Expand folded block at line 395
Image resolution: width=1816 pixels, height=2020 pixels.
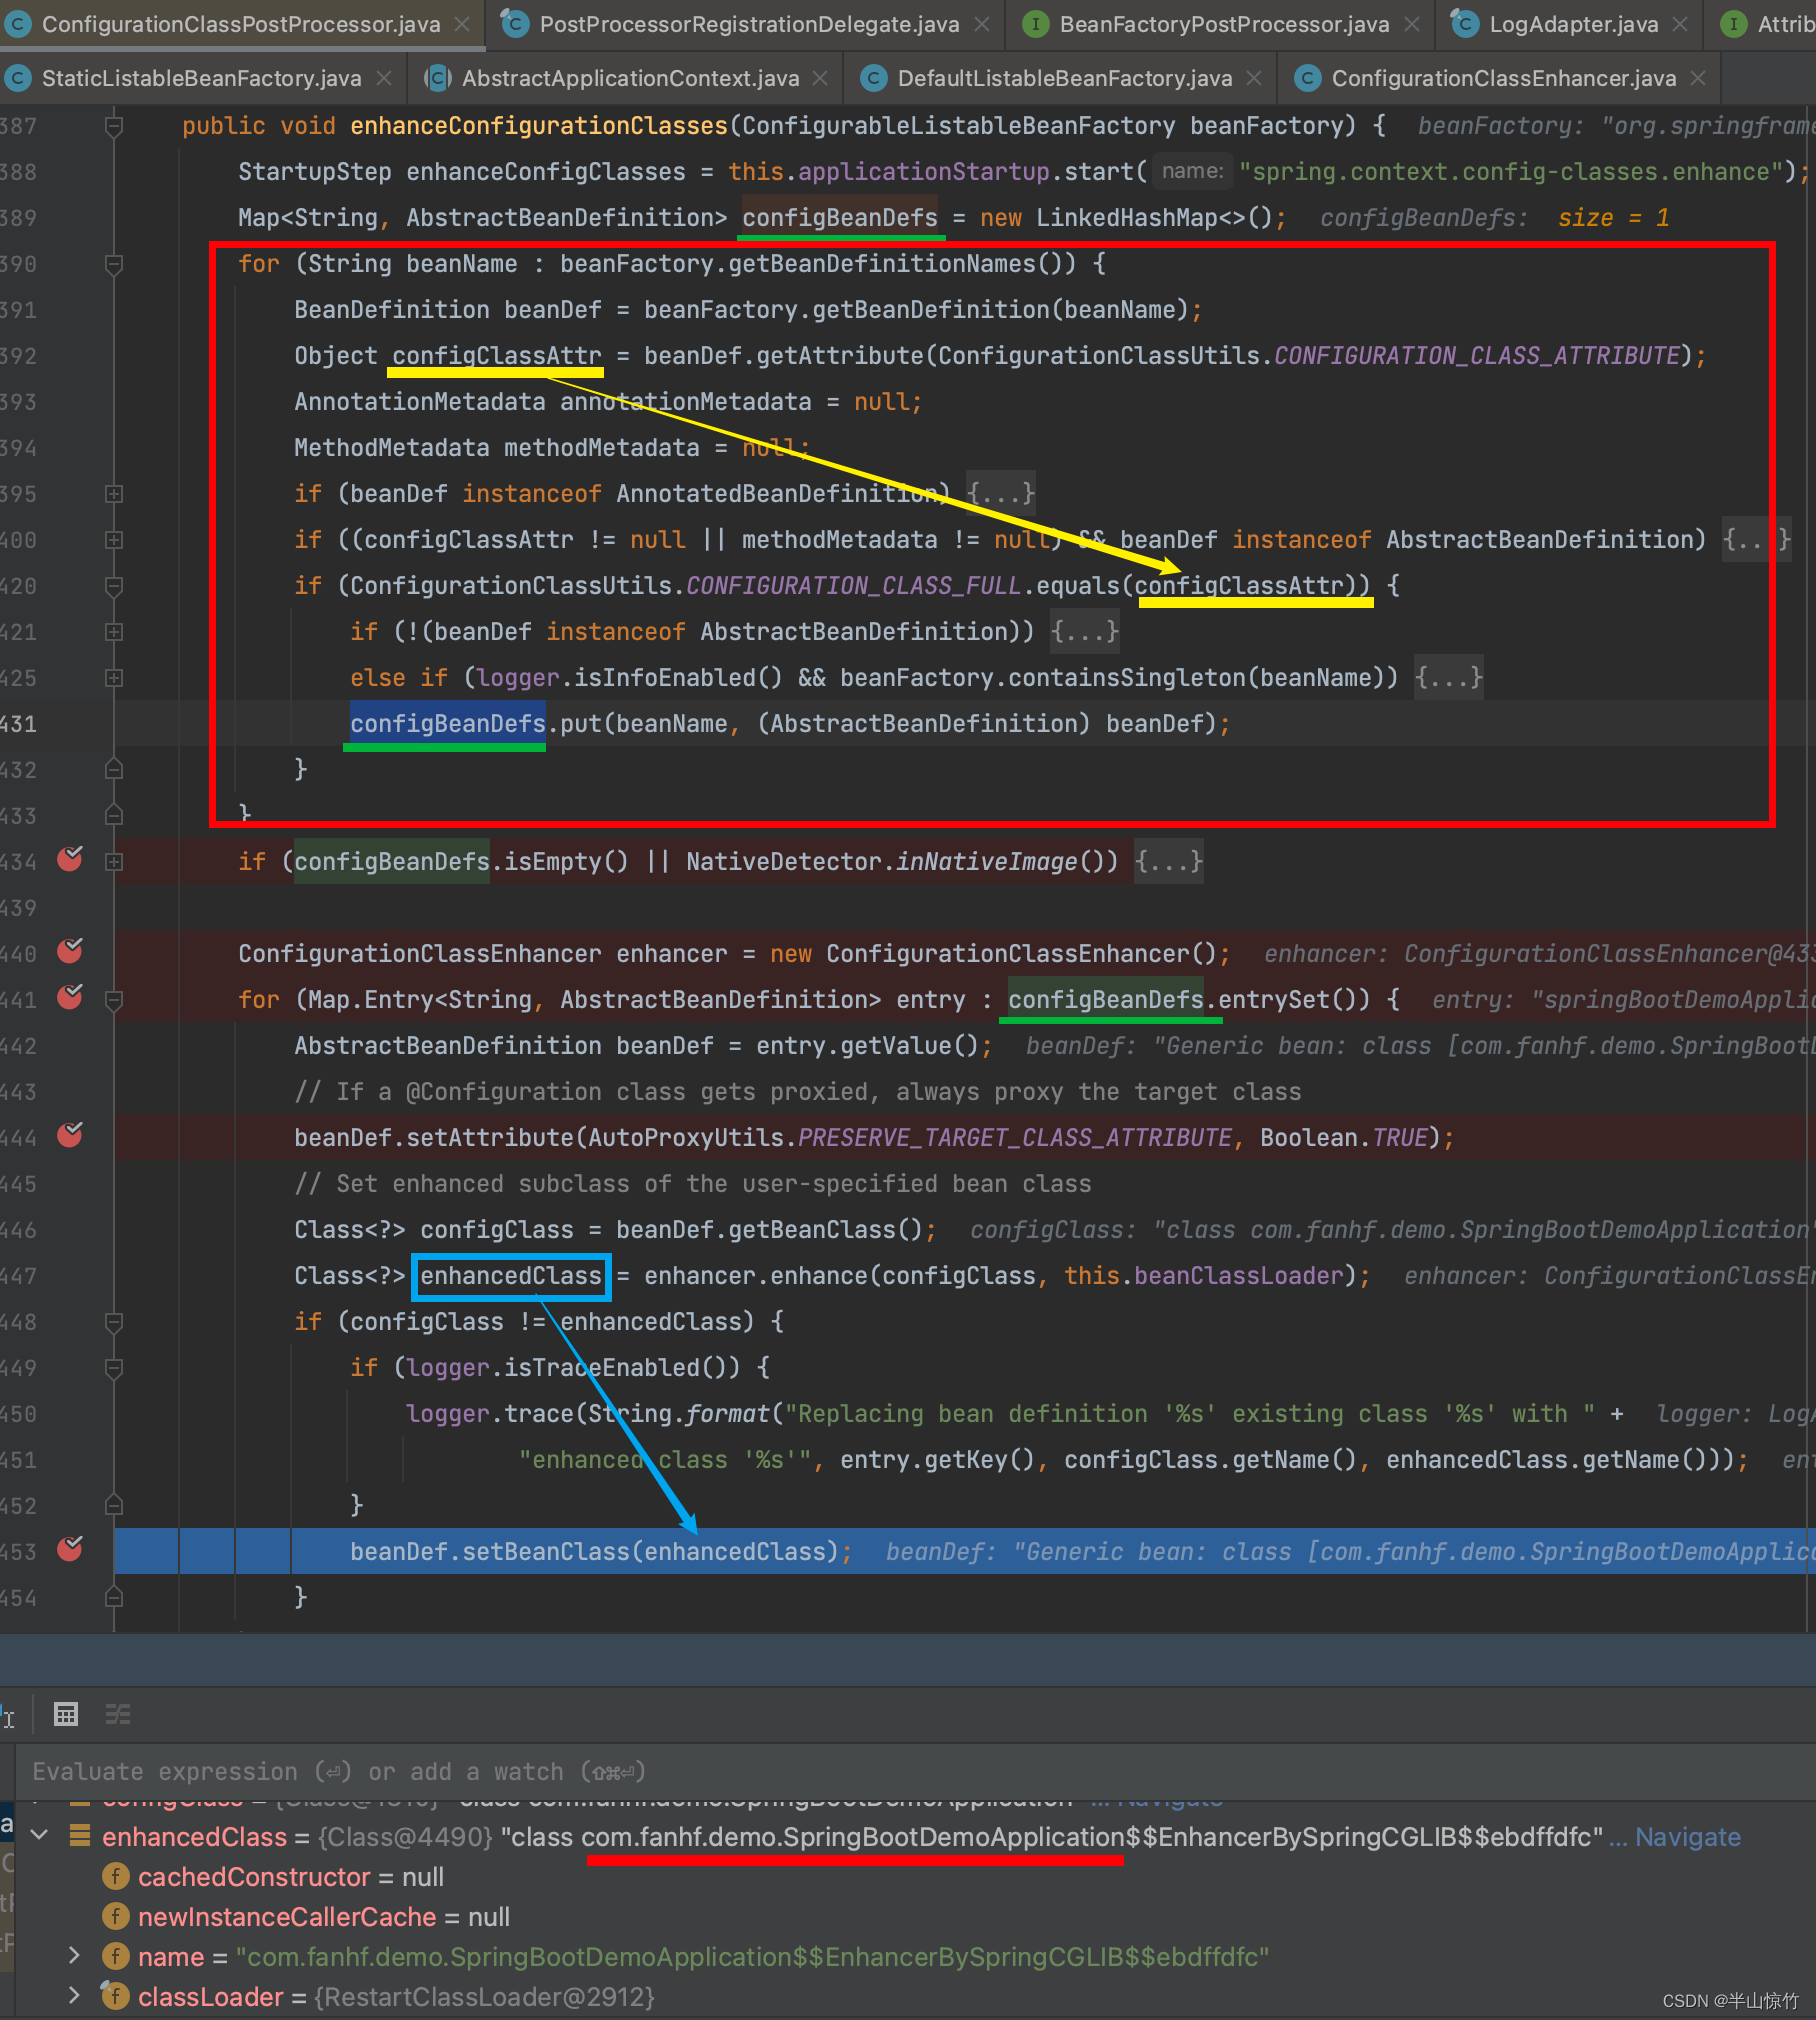click(114, 494)
